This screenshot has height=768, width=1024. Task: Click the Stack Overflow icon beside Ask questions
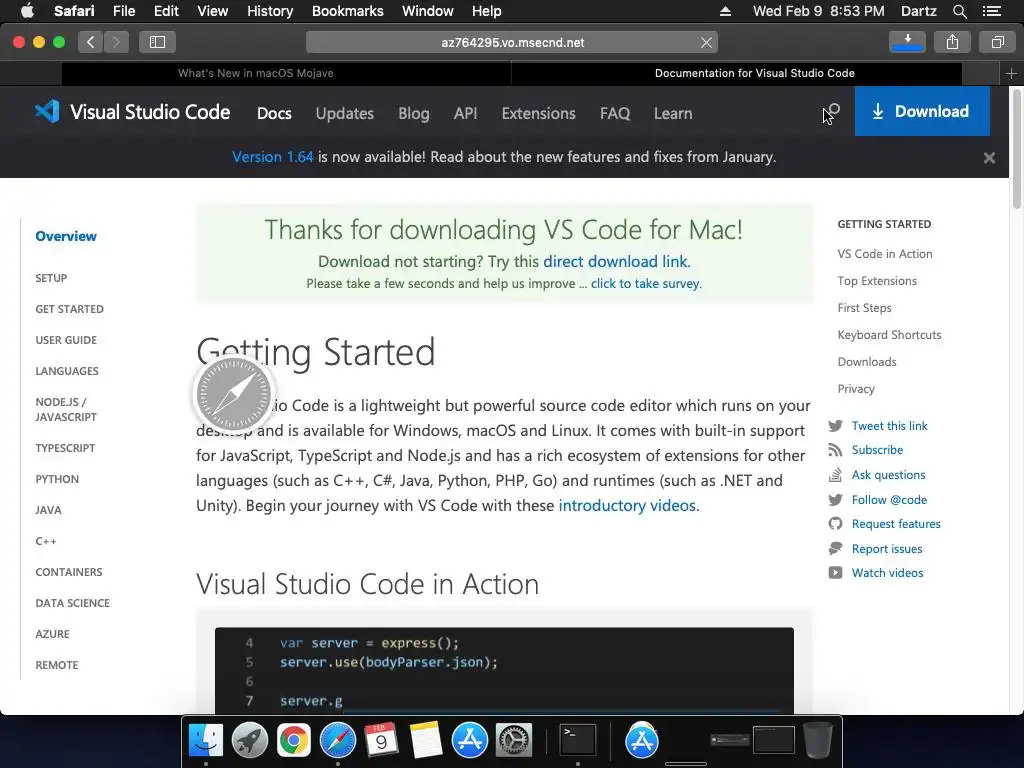pyautogui.click(x=835, y=475)
